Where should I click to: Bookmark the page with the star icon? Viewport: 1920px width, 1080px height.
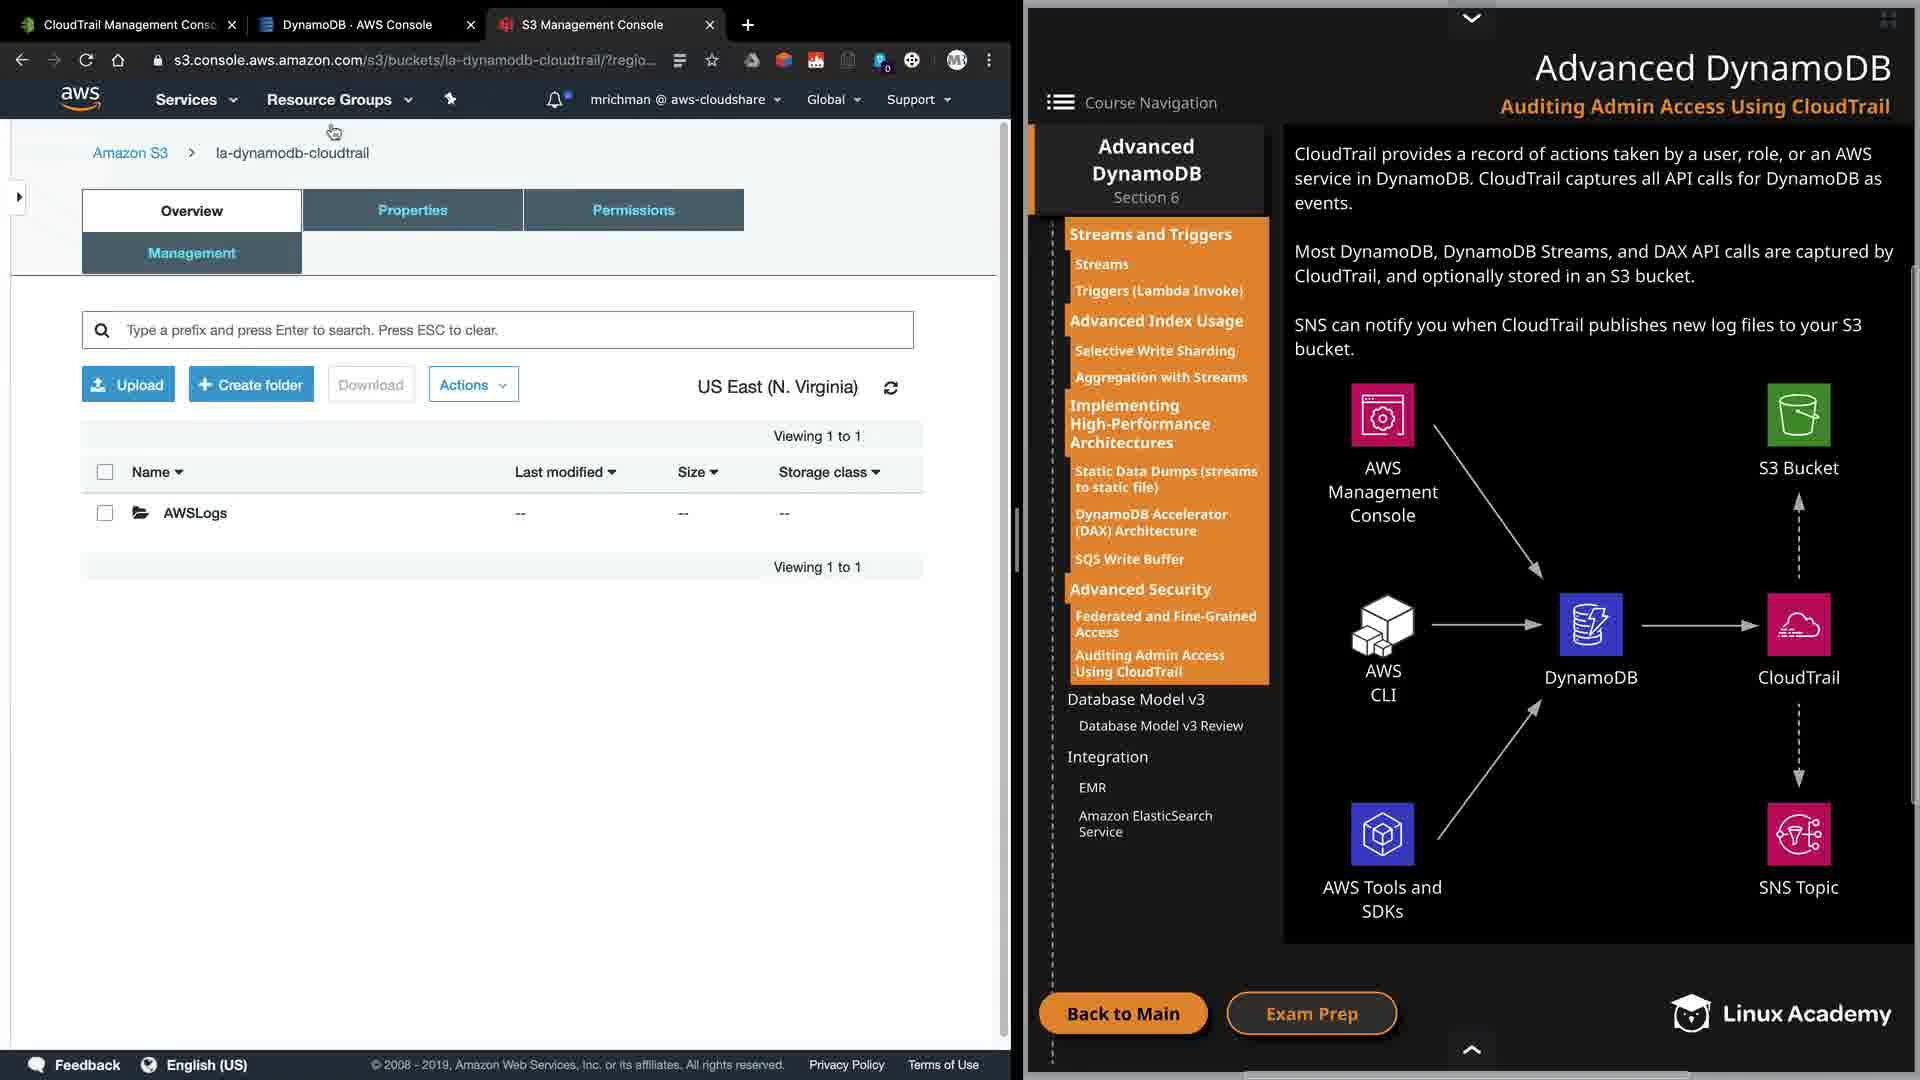(x=712, y=60)
